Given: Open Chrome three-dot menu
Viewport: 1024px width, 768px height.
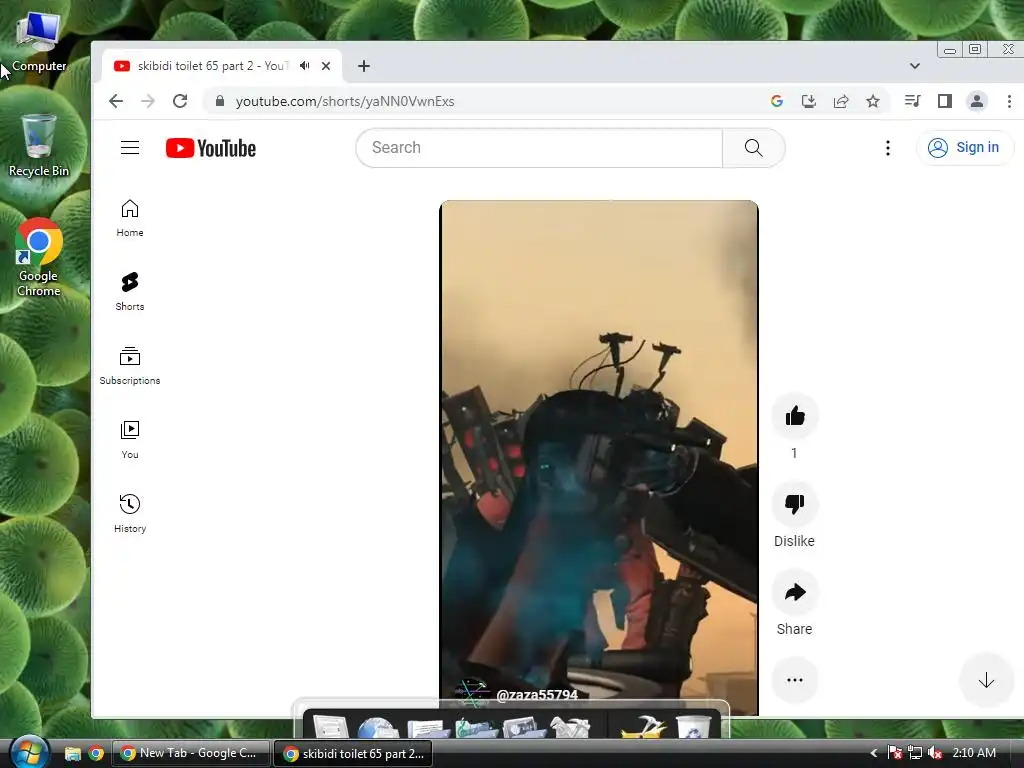Looking at the screenshot, I should point(1009,101).
